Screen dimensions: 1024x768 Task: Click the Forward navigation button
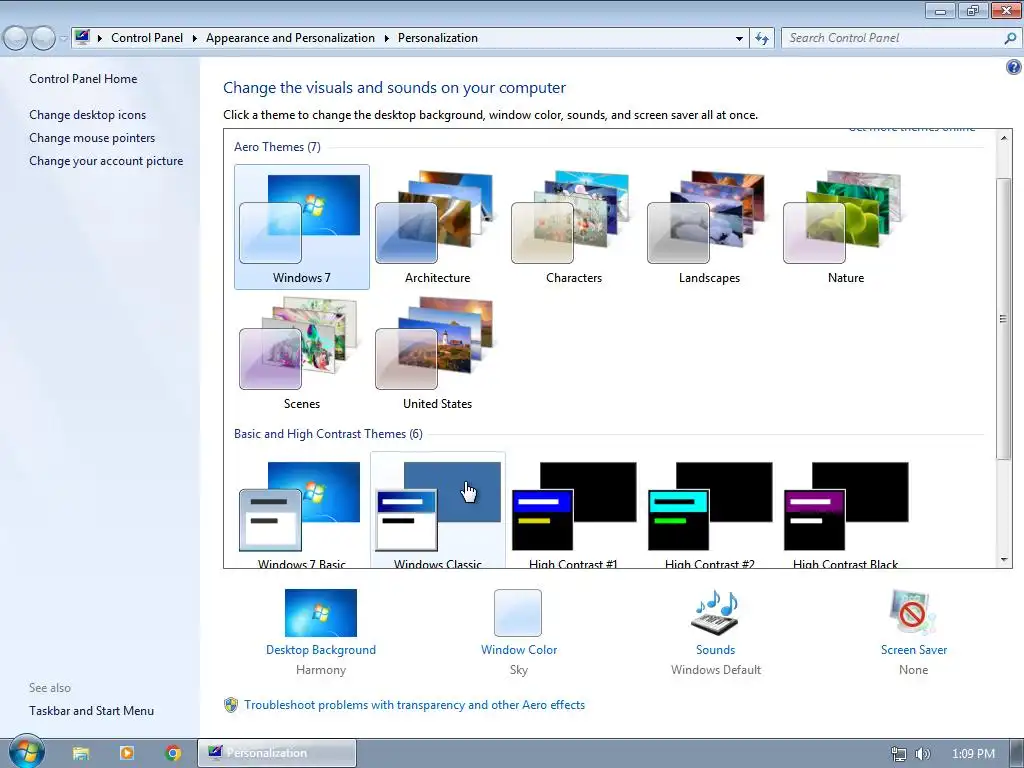point(43,39)
